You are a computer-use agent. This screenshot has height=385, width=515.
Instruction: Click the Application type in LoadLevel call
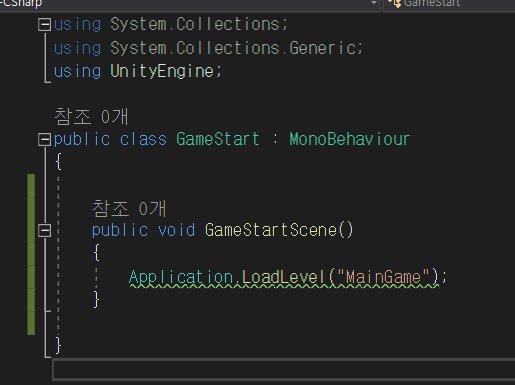pos(181,277)
